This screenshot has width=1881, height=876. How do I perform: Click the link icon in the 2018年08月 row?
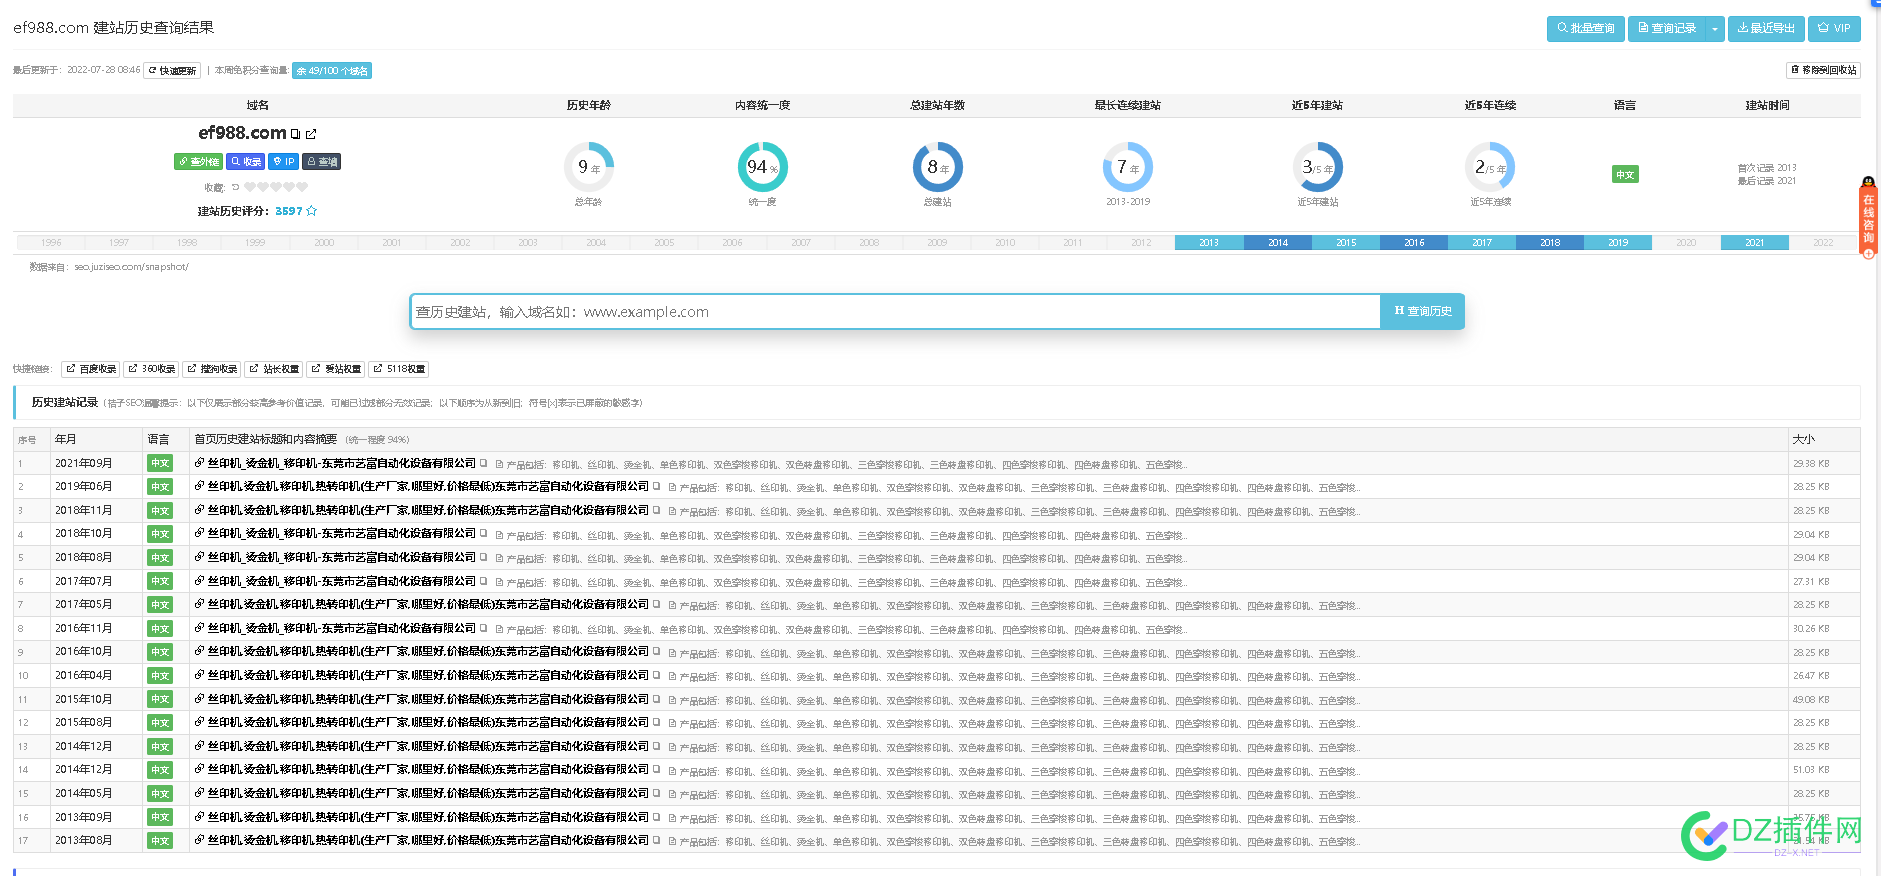click(x=199, y=558)
